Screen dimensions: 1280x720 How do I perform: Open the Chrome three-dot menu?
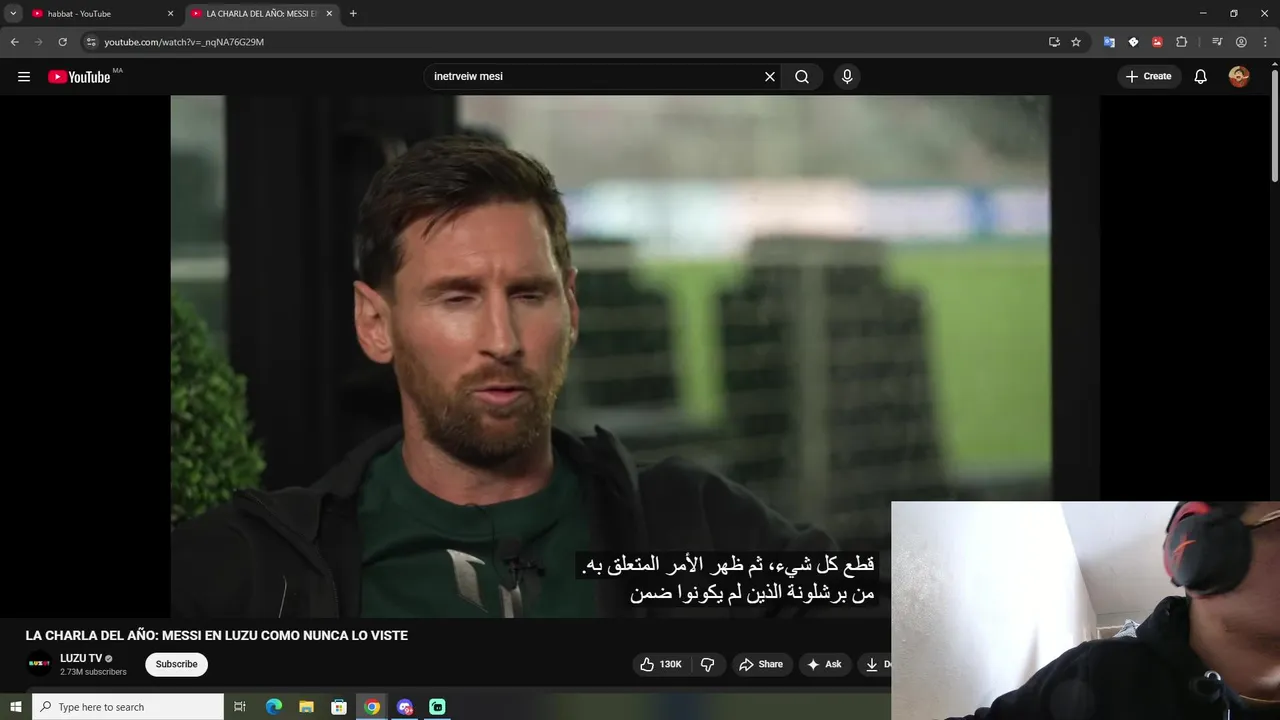click(1265, 42)
